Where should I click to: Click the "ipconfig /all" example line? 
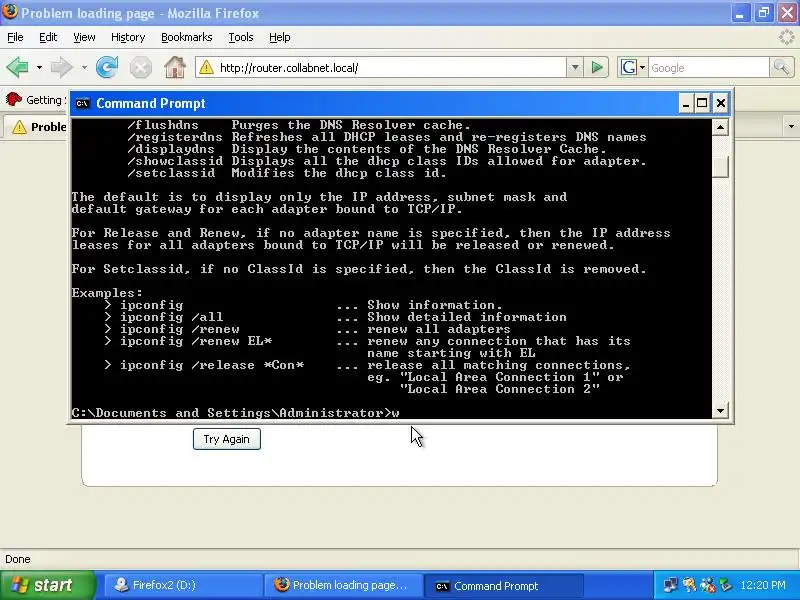tap(335, 317)
